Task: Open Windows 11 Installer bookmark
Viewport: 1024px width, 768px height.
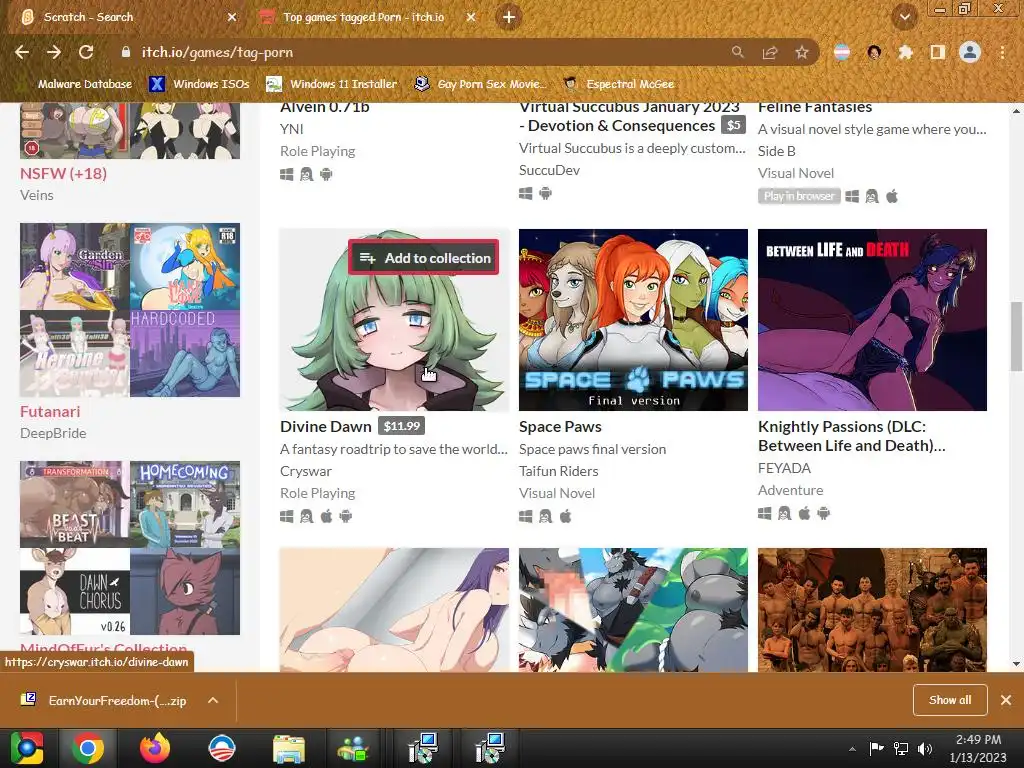Action: [332, 84]
